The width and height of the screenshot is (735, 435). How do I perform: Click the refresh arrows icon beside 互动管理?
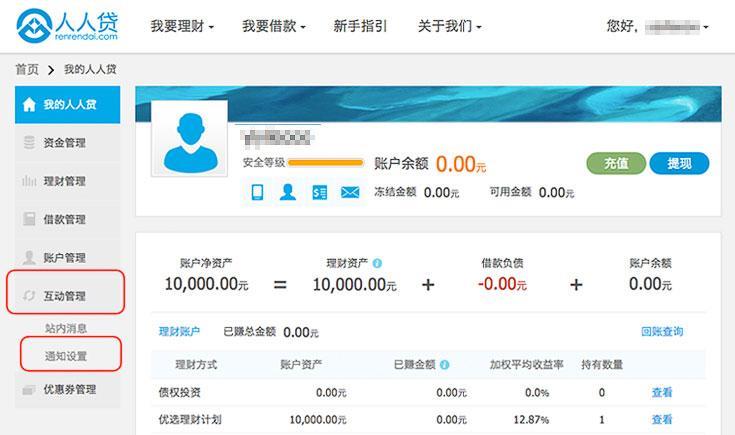pos(29,296)
